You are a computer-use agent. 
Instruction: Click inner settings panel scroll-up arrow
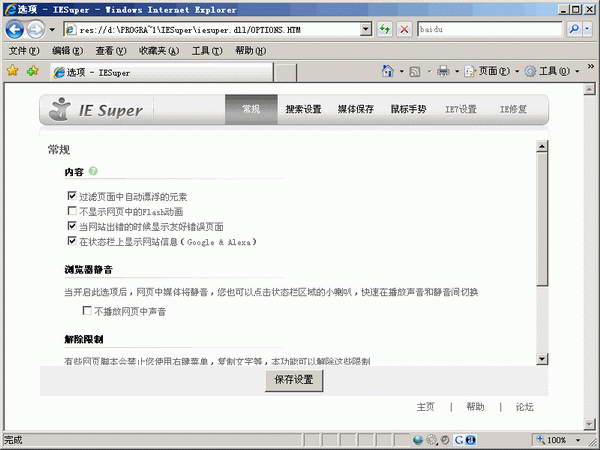pyautogui.click(x=542, y=147)
